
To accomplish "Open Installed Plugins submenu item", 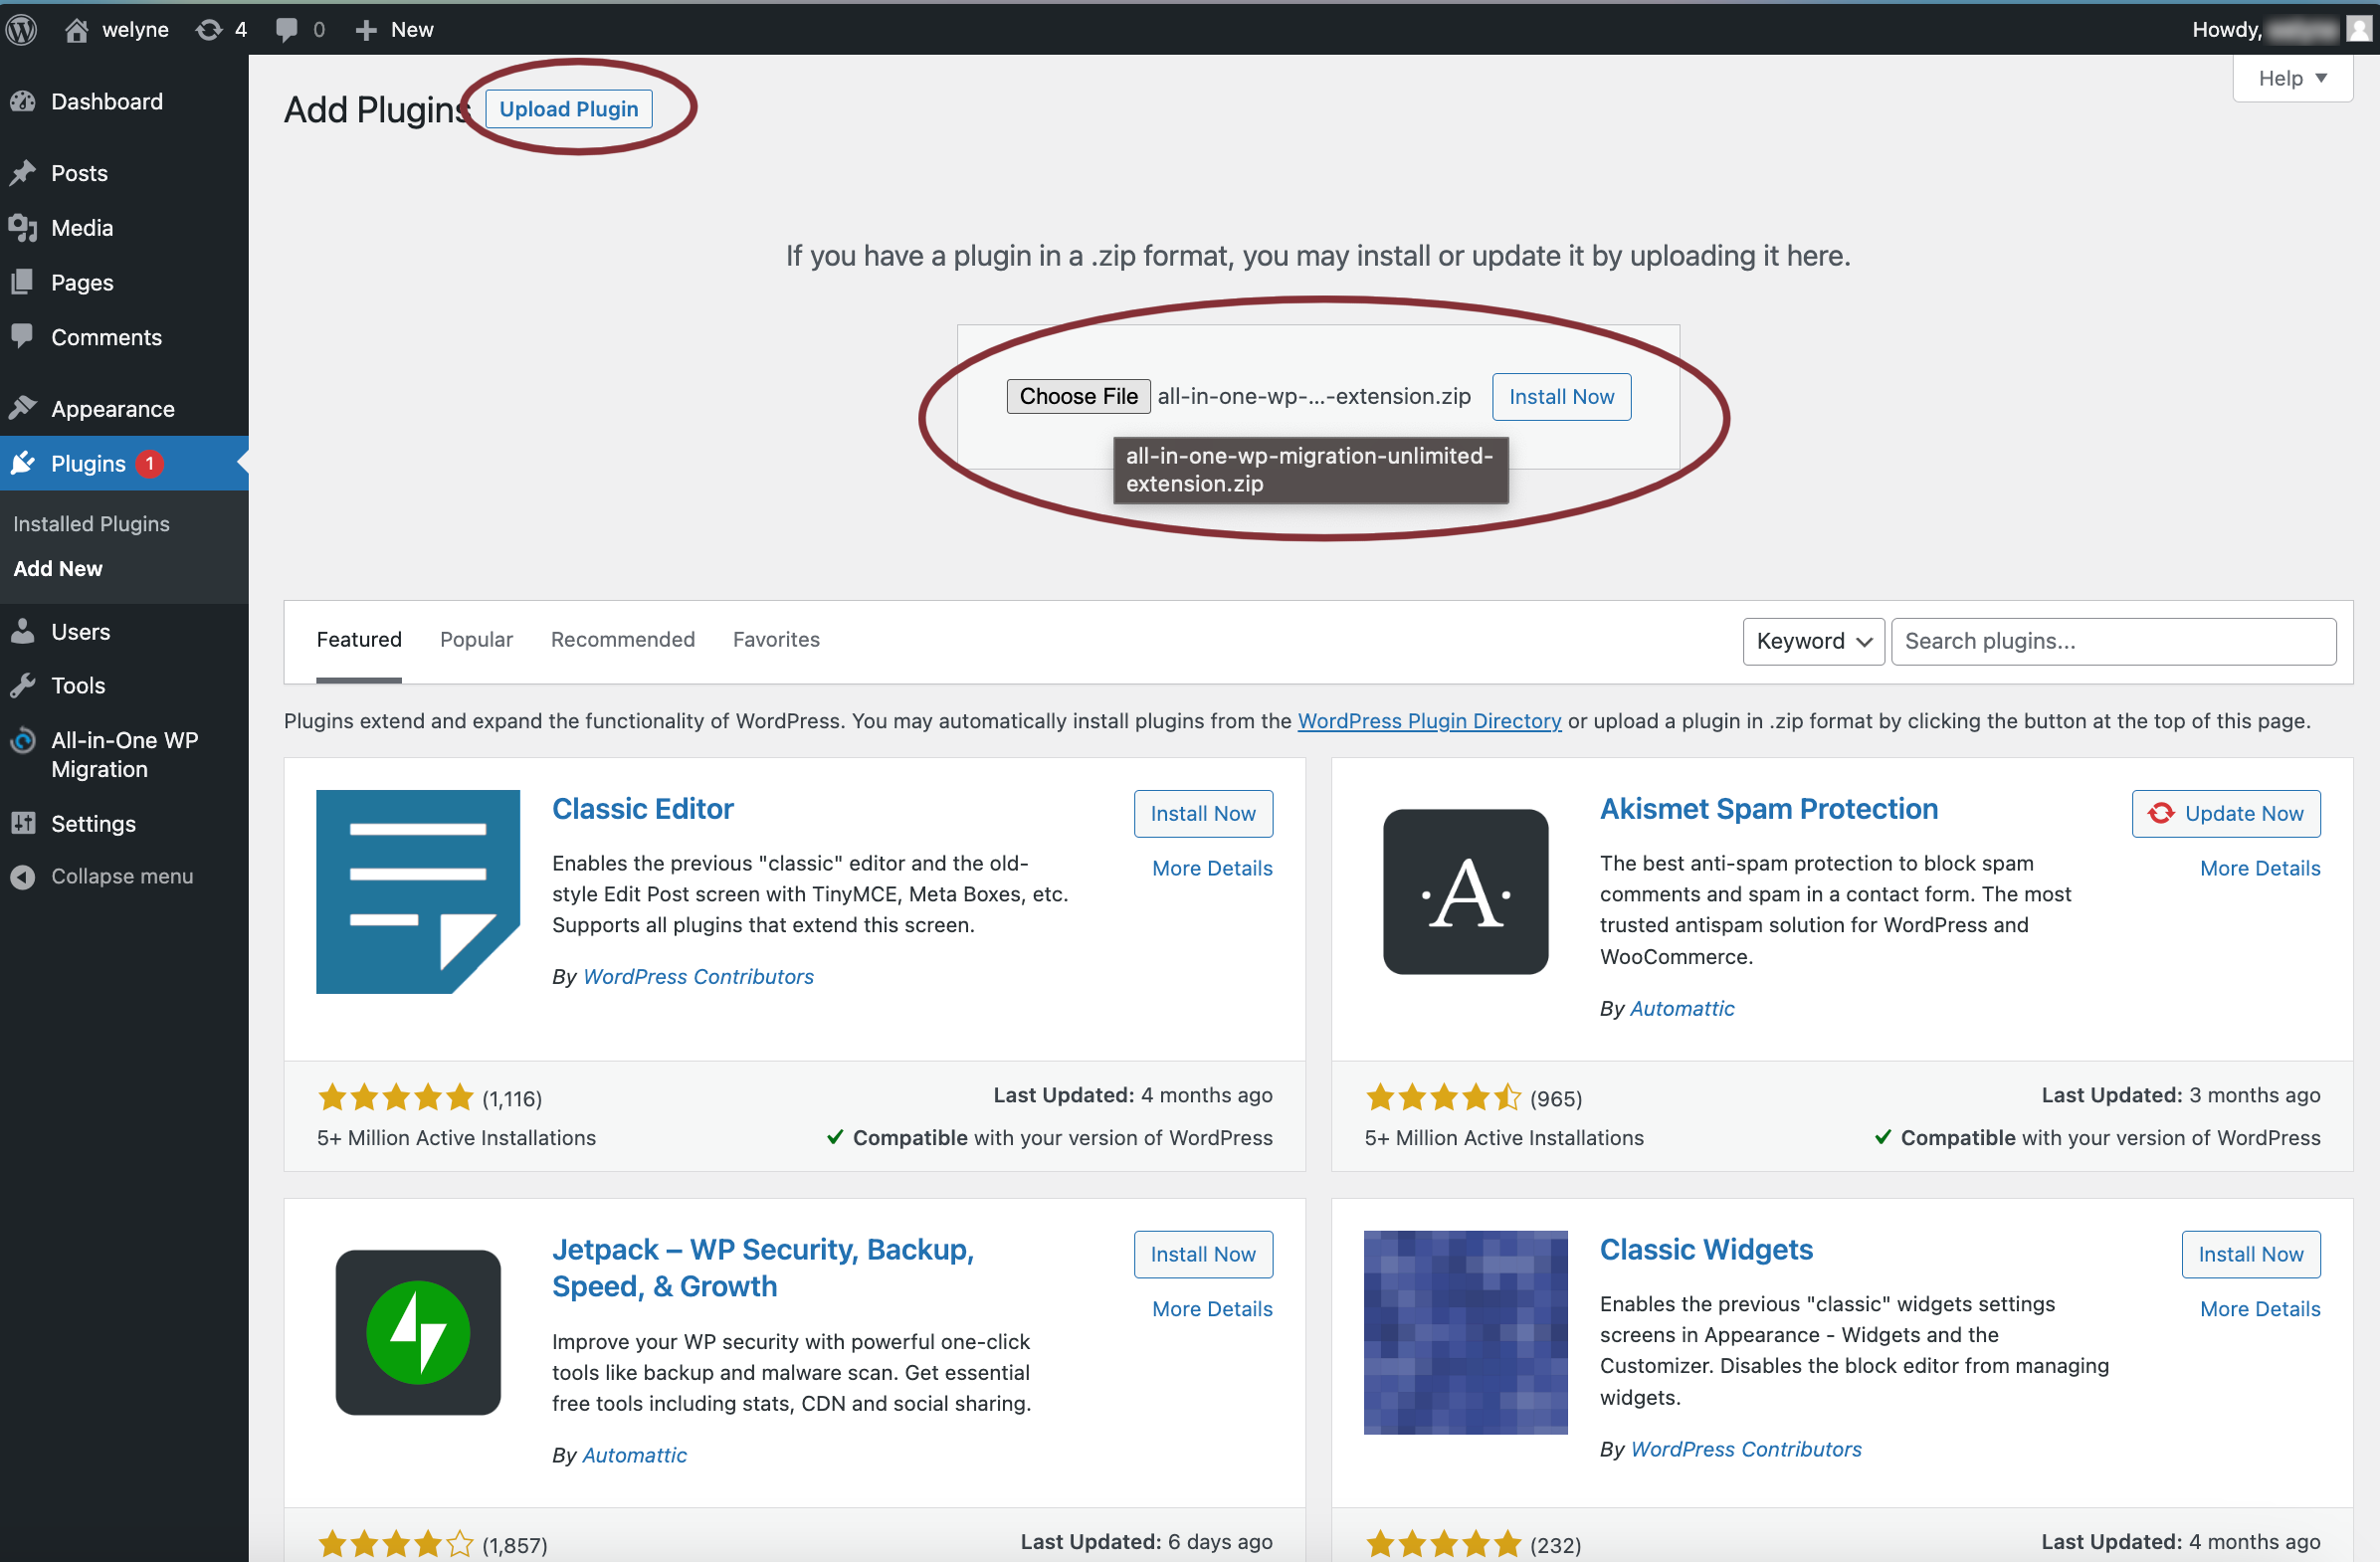I will (x=91, y=524).
